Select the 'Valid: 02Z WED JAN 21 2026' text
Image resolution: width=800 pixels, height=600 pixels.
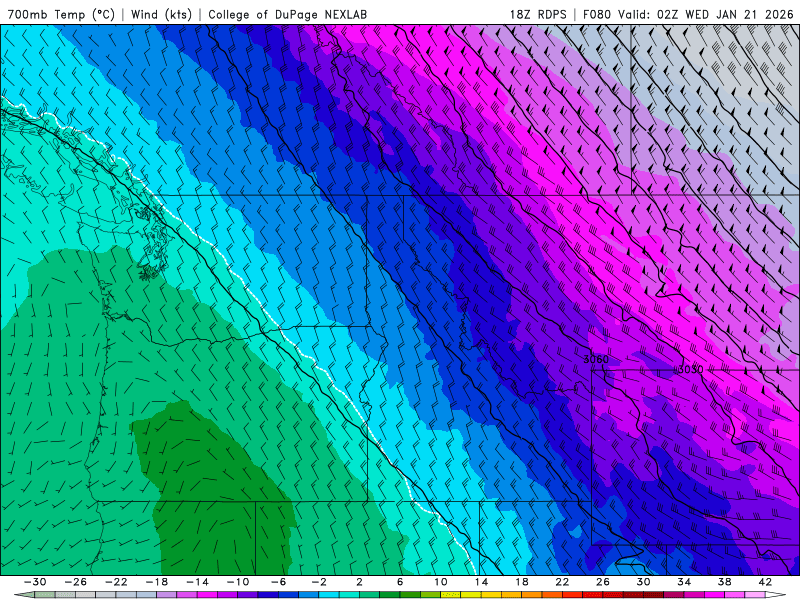click(706, 14)
